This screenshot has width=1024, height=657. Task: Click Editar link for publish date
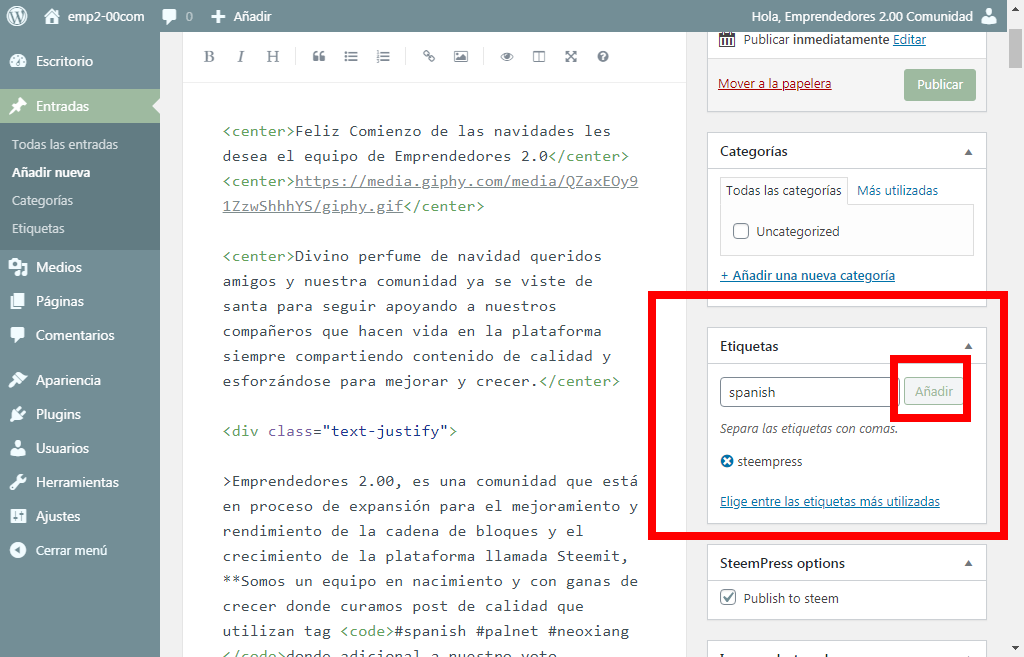click(909, 40)
